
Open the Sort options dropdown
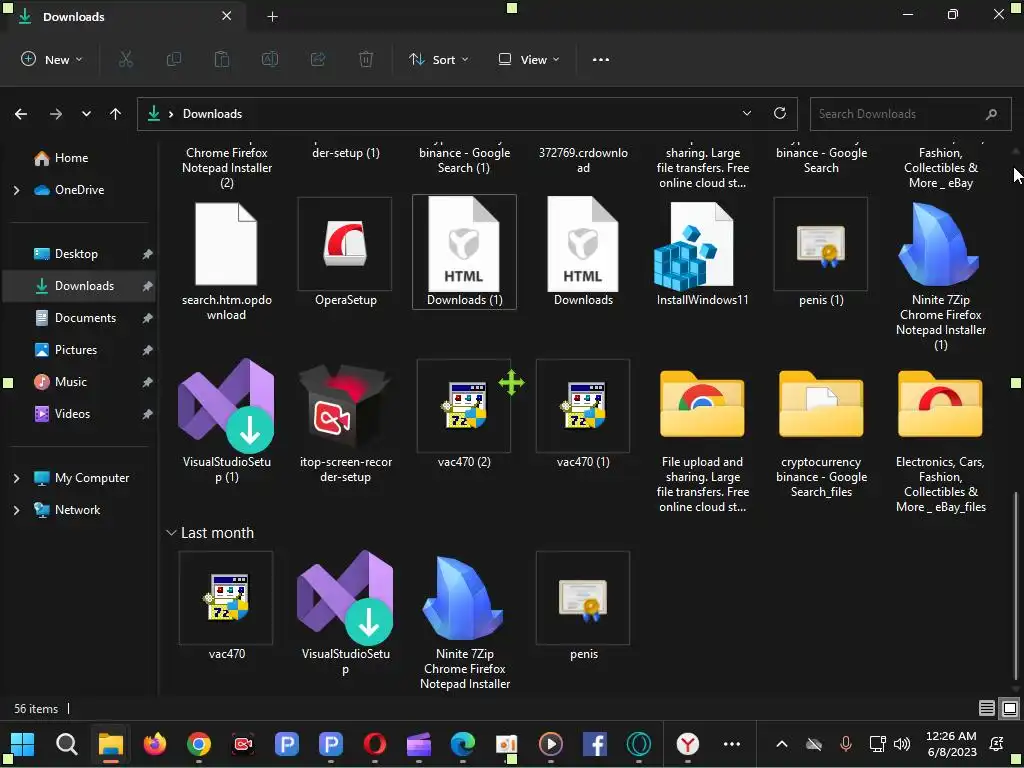tap(439, 59)
